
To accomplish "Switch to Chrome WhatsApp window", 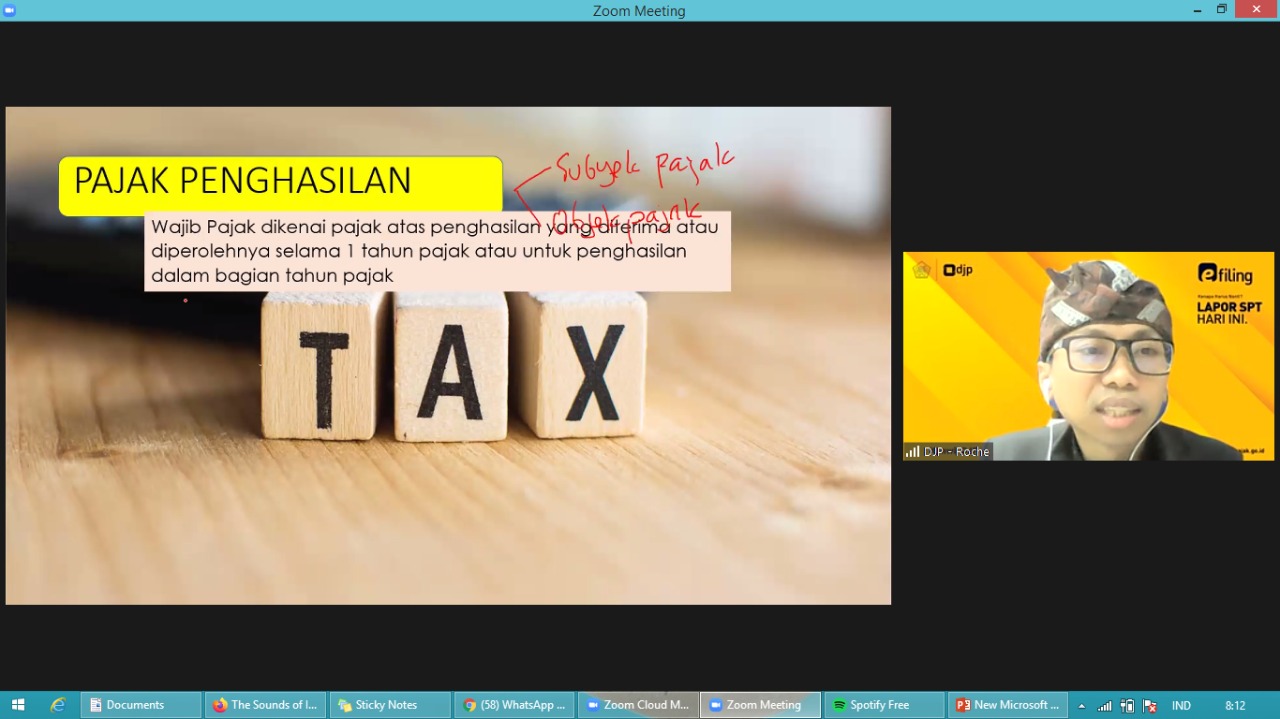I will point(514,705).
